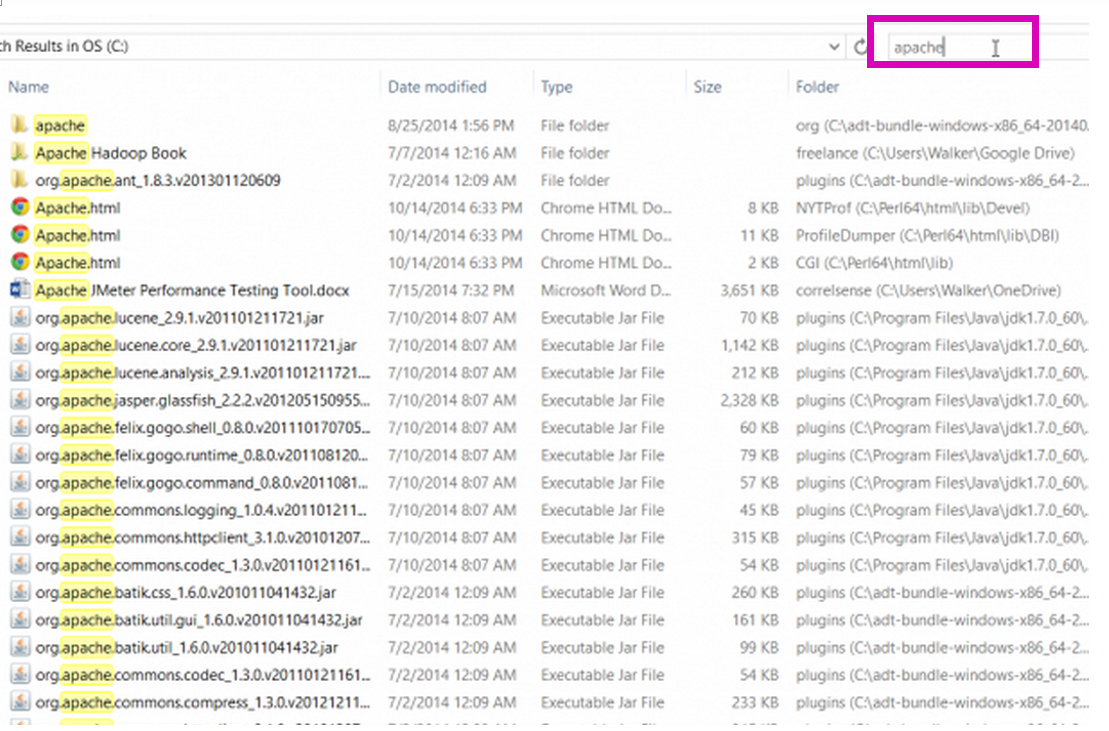Viewport: 1109px width, 731px height.
Task: Refresh the search results
Action: [860, 47]
